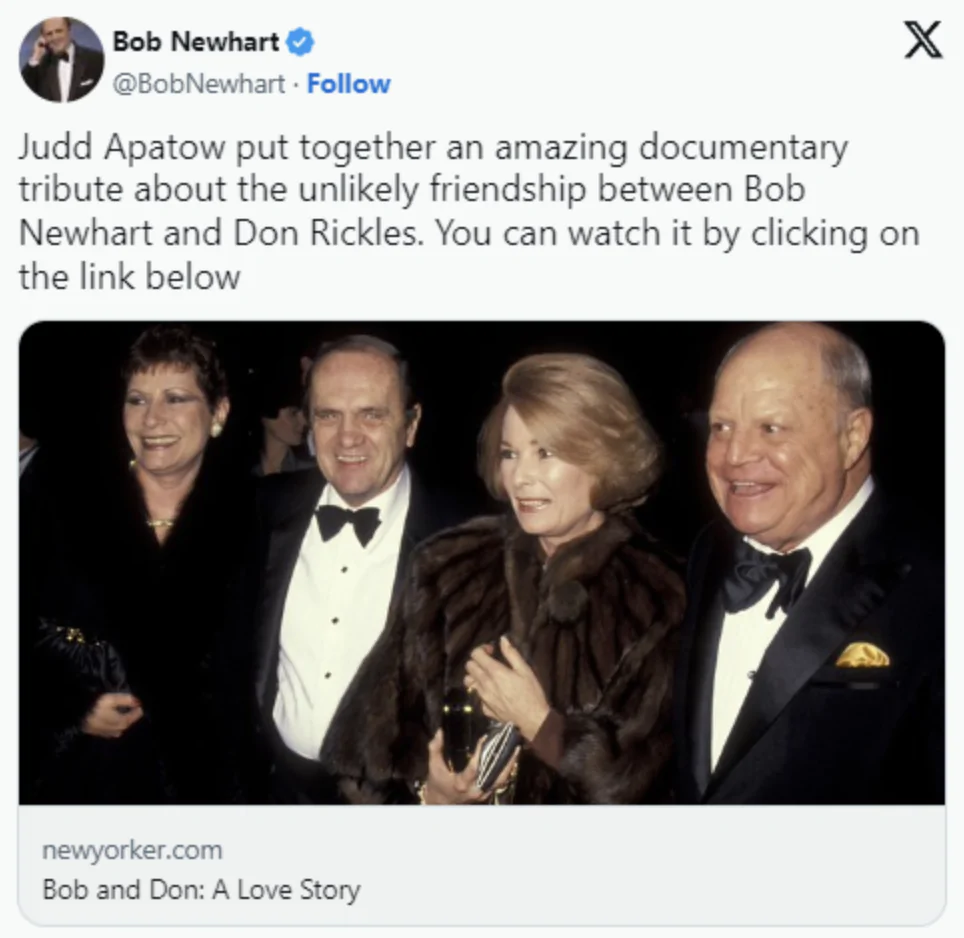Viewport: 964px width, 938px height.
Task: Open the newyorker.com domain link
Action: (132, 850)
